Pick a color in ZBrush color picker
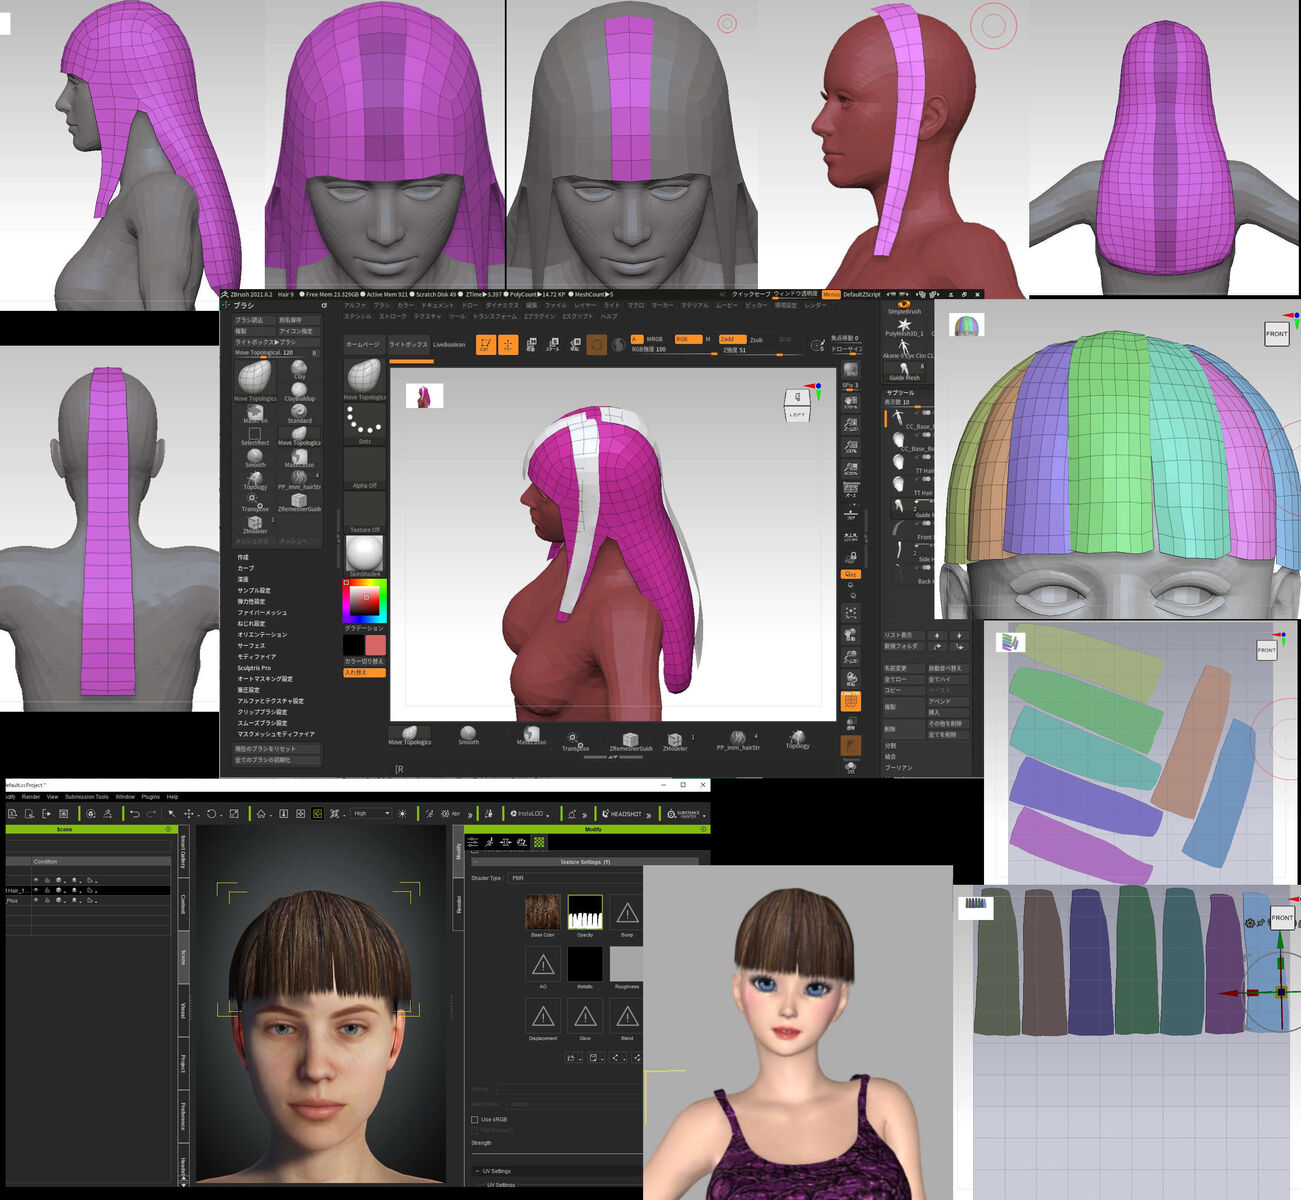The image size is (1301, 1200). point(365,600)
